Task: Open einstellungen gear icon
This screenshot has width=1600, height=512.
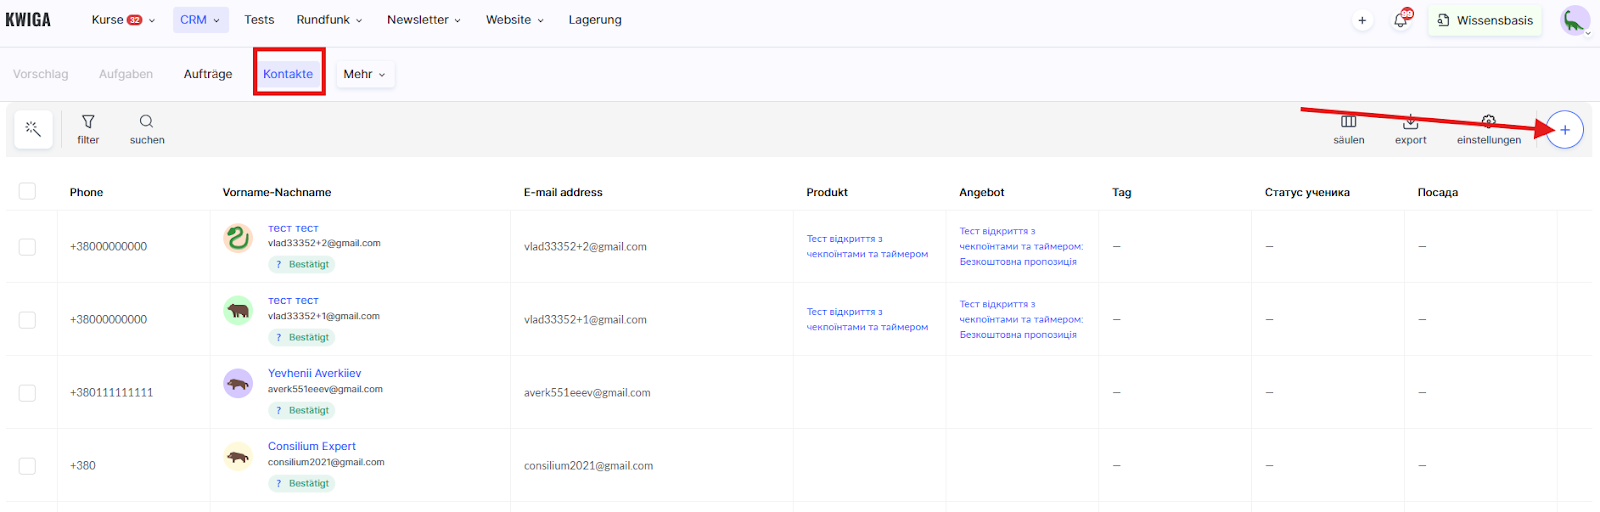Action: click(x=1488, y=122)
